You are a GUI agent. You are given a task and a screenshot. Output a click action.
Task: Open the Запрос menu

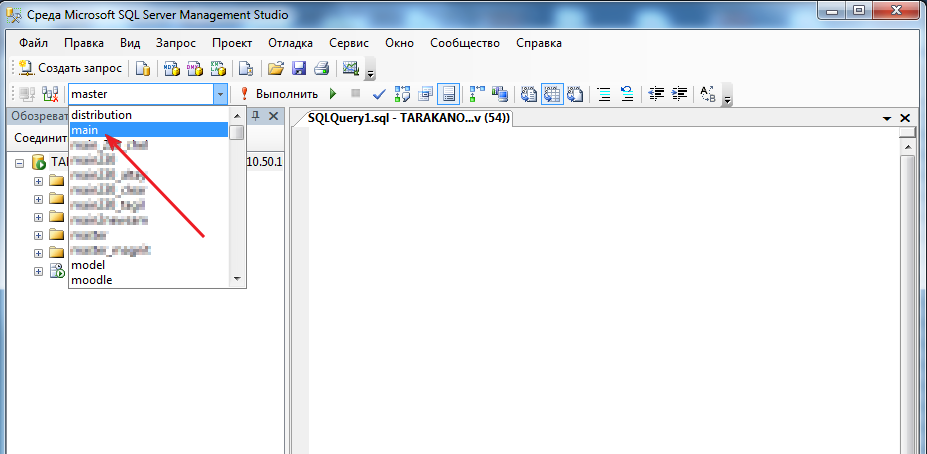(176, 43)
